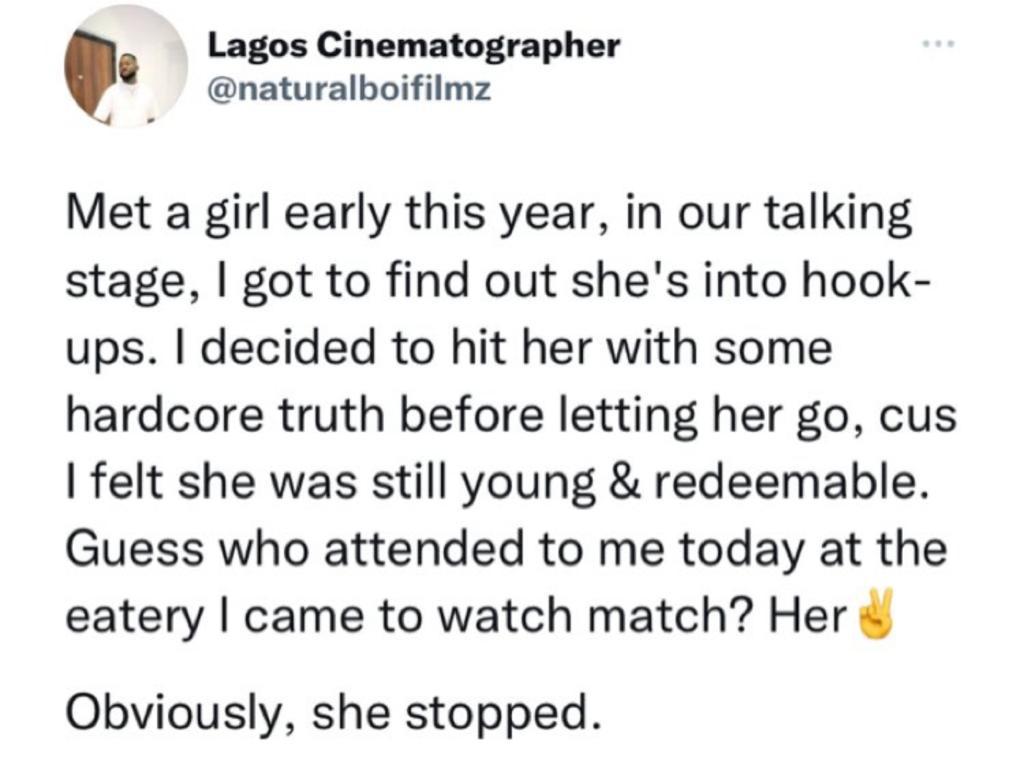1024x778 pixels.
Task: Open the three-dot more options menu
Action: click(x=938, y=44)
